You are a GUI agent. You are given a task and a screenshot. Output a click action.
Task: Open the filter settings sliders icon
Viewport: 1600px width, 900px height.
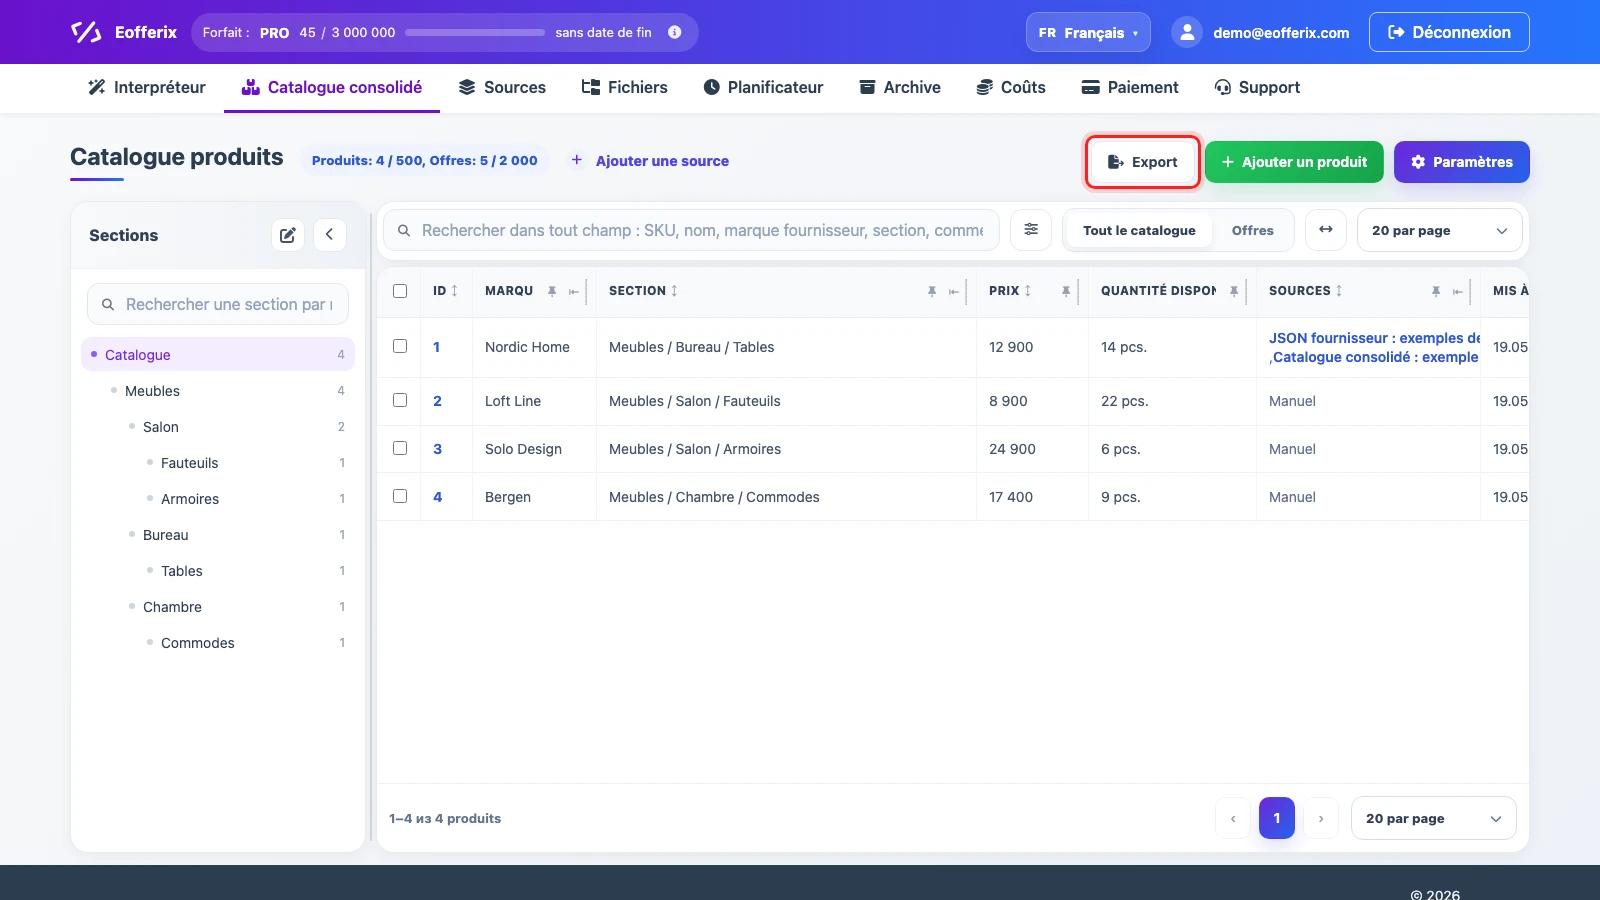[x=1031, y=230]
